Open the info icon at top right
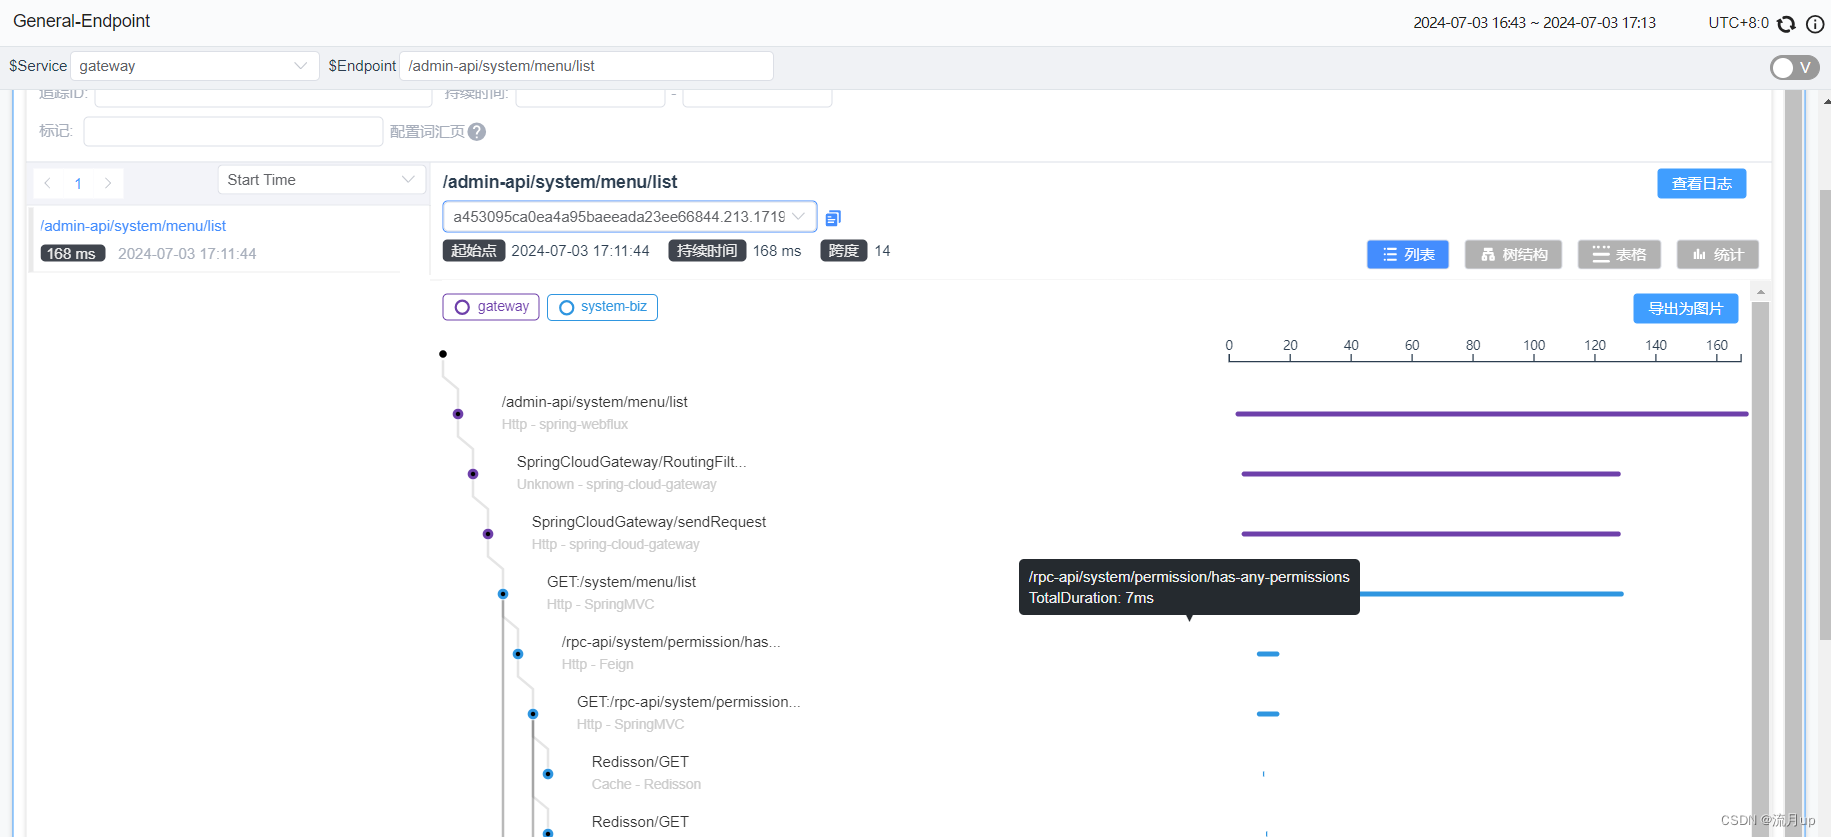Viewport: 1831px width, 837px height. [1815, 23]
